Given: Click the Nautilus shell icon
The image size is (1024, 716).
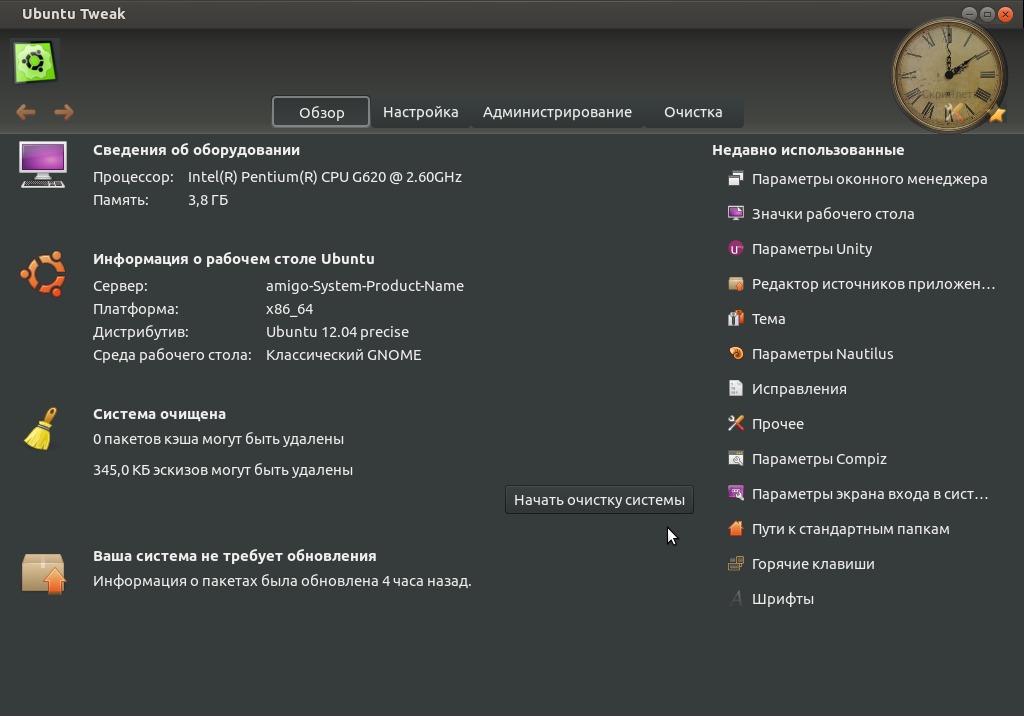Looking at the screenshot, I should (736, 353).
